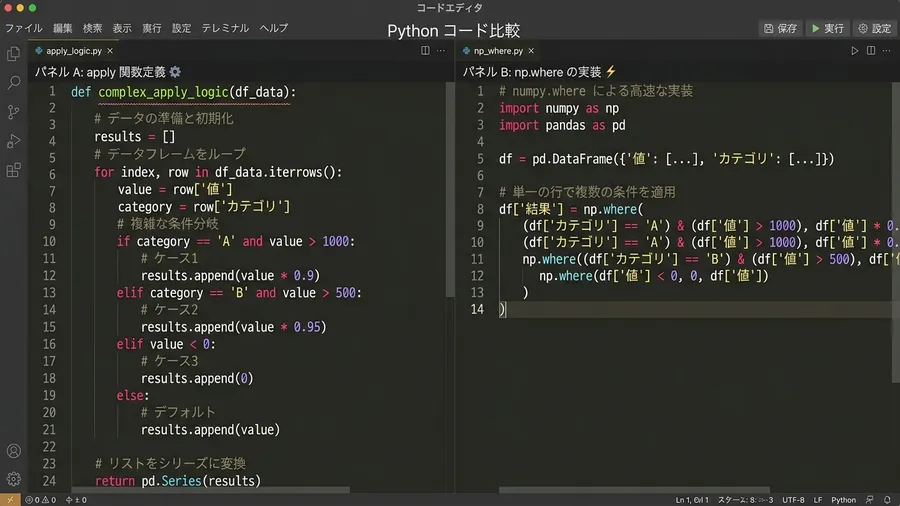Viewport: 900px width, 506px height.
Task: Open Ln 1, Col 1 cursor position
Action: click(692, 500)
